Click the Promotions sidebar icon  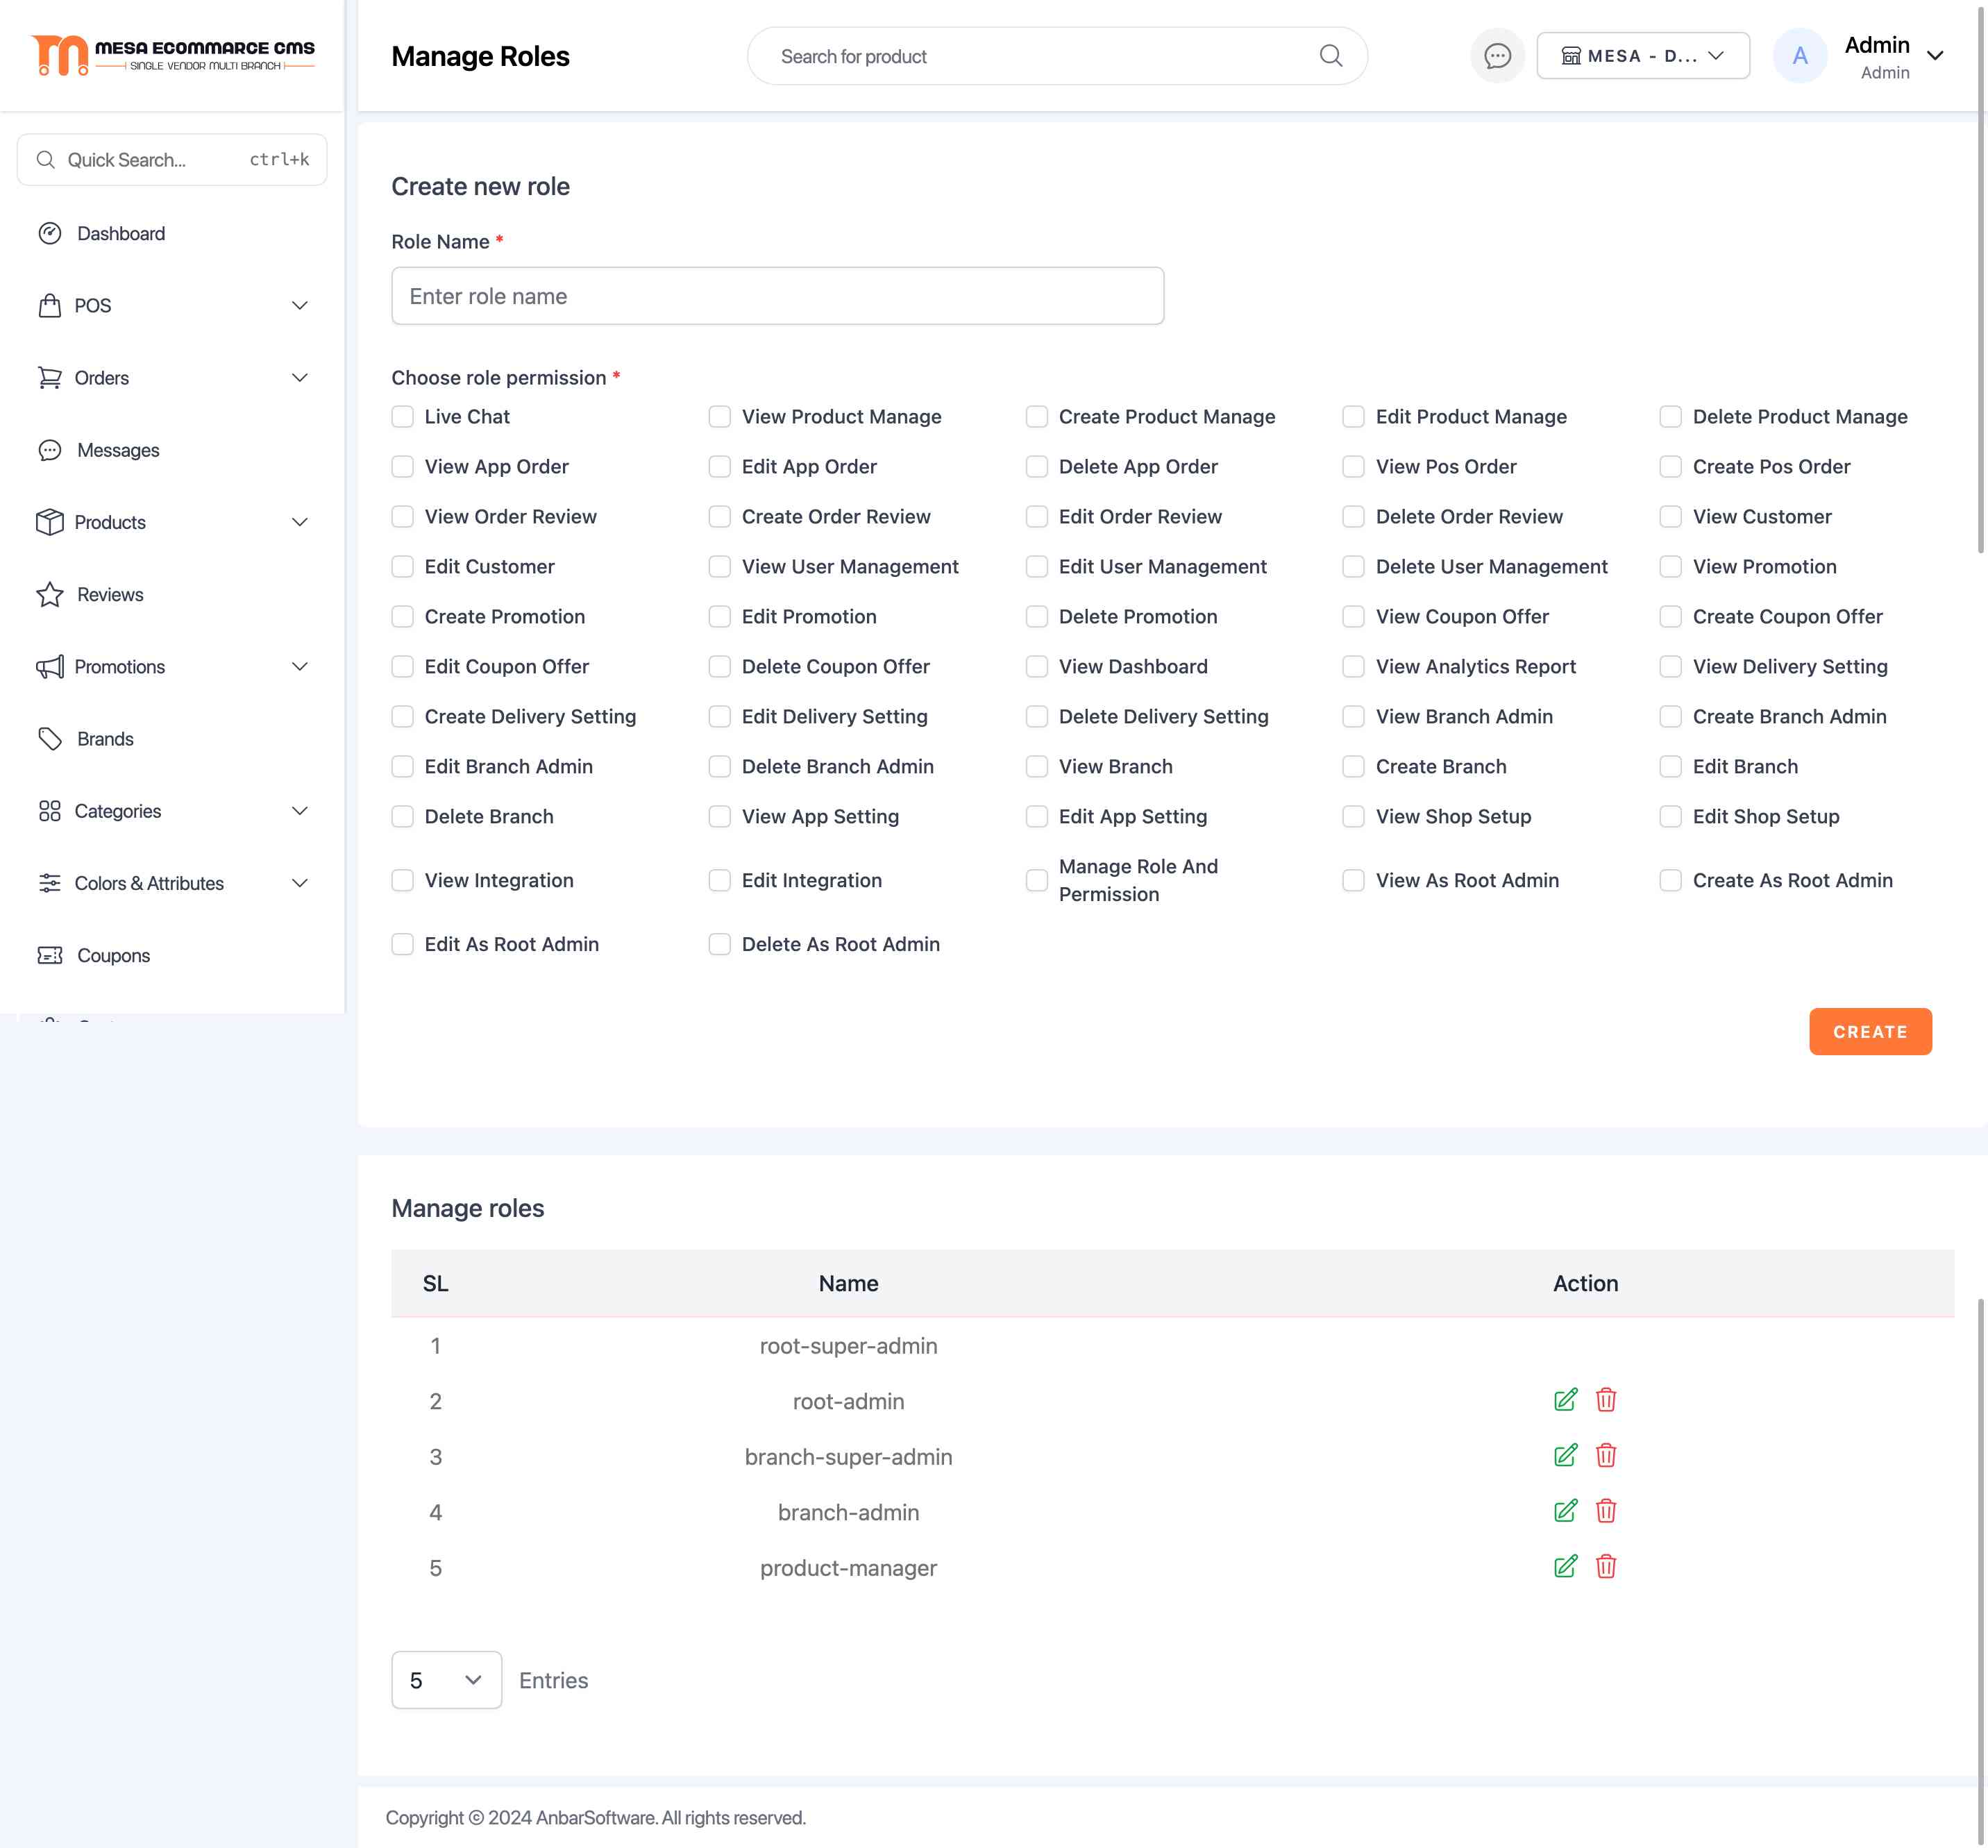point(49,667)
